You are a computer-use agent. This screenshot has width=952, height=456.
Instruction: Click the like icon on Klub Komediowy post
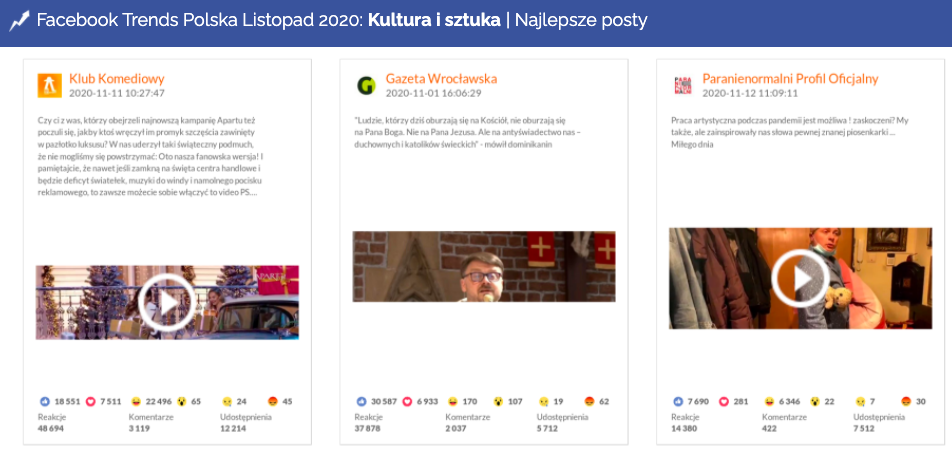(x=44, y=401)
